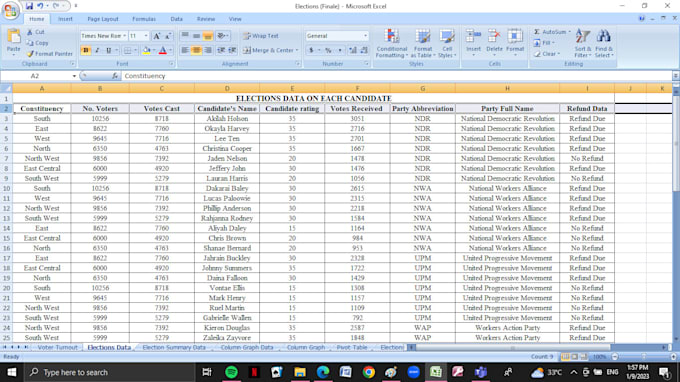This screenshot has height=382, width=680.
Task: Activate the Format Painter
Action: [x=49, y=54]
